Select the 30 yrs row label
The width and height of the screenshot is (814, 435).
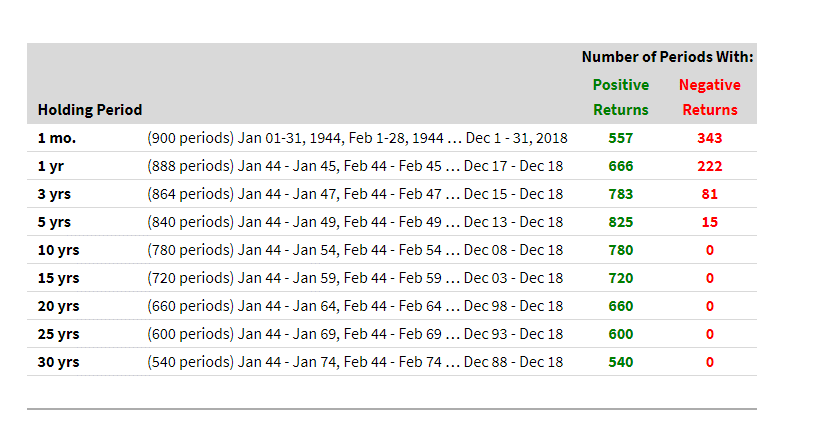(58, 362)
